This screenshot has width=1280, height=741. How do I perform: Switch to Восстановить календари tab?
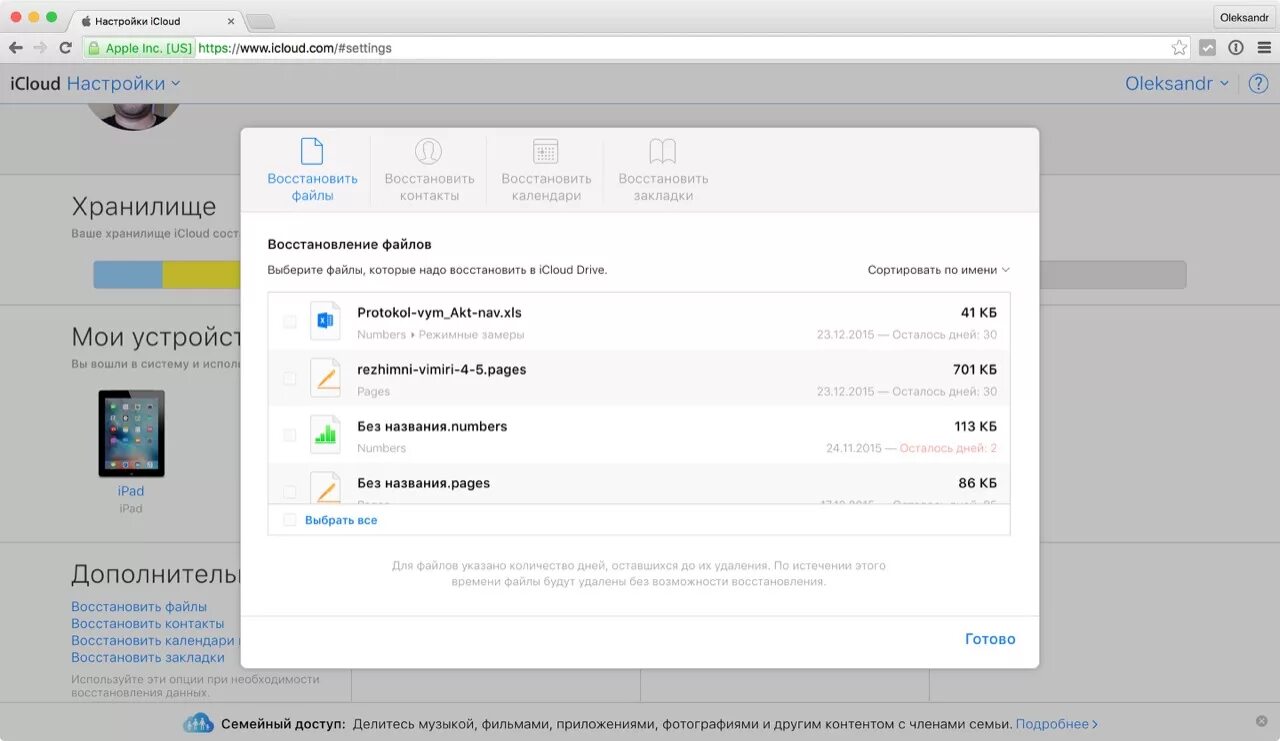pyautogui.click(x=546, y=170)
